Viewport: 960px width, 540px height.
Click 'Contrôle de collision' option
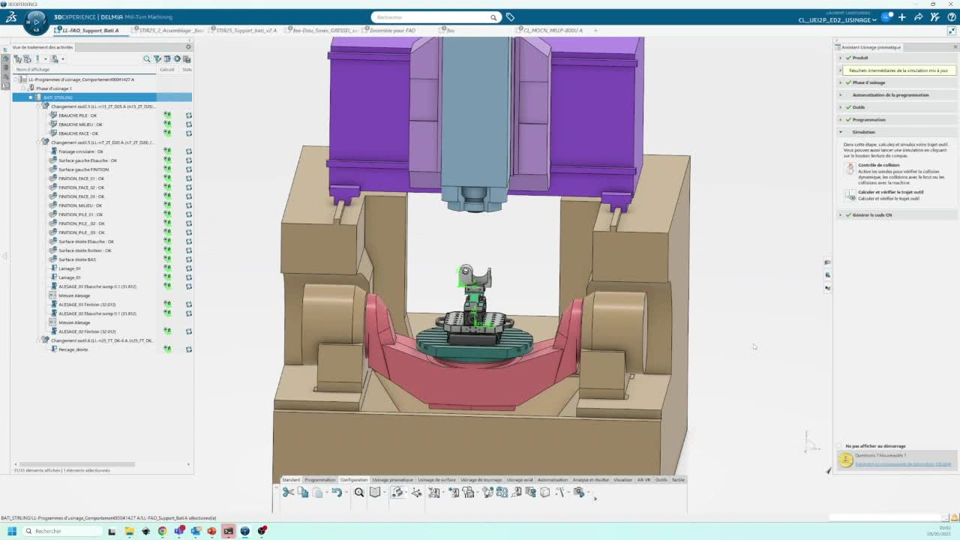880,165
